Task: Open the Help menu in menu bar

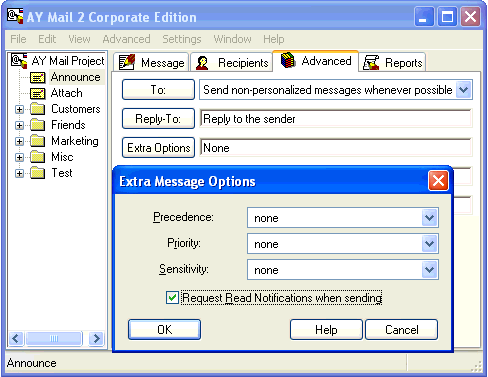Action: tap(274, 39)
